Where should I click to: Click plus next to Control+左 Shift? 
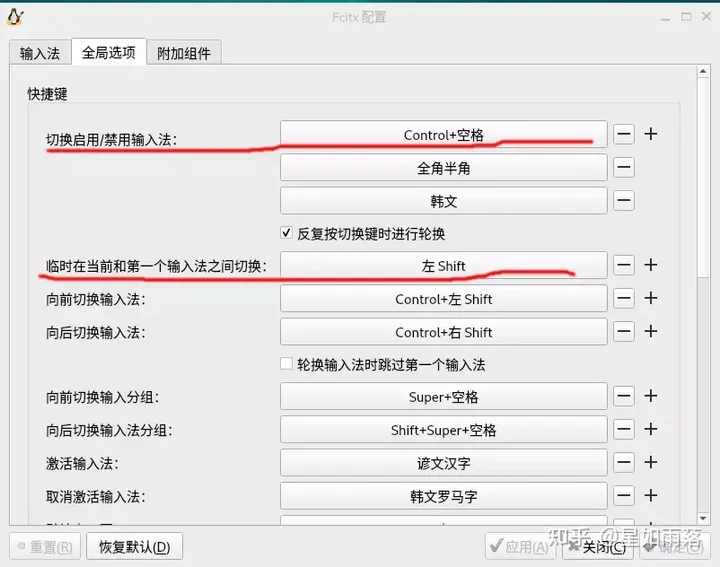pos(651,298)
